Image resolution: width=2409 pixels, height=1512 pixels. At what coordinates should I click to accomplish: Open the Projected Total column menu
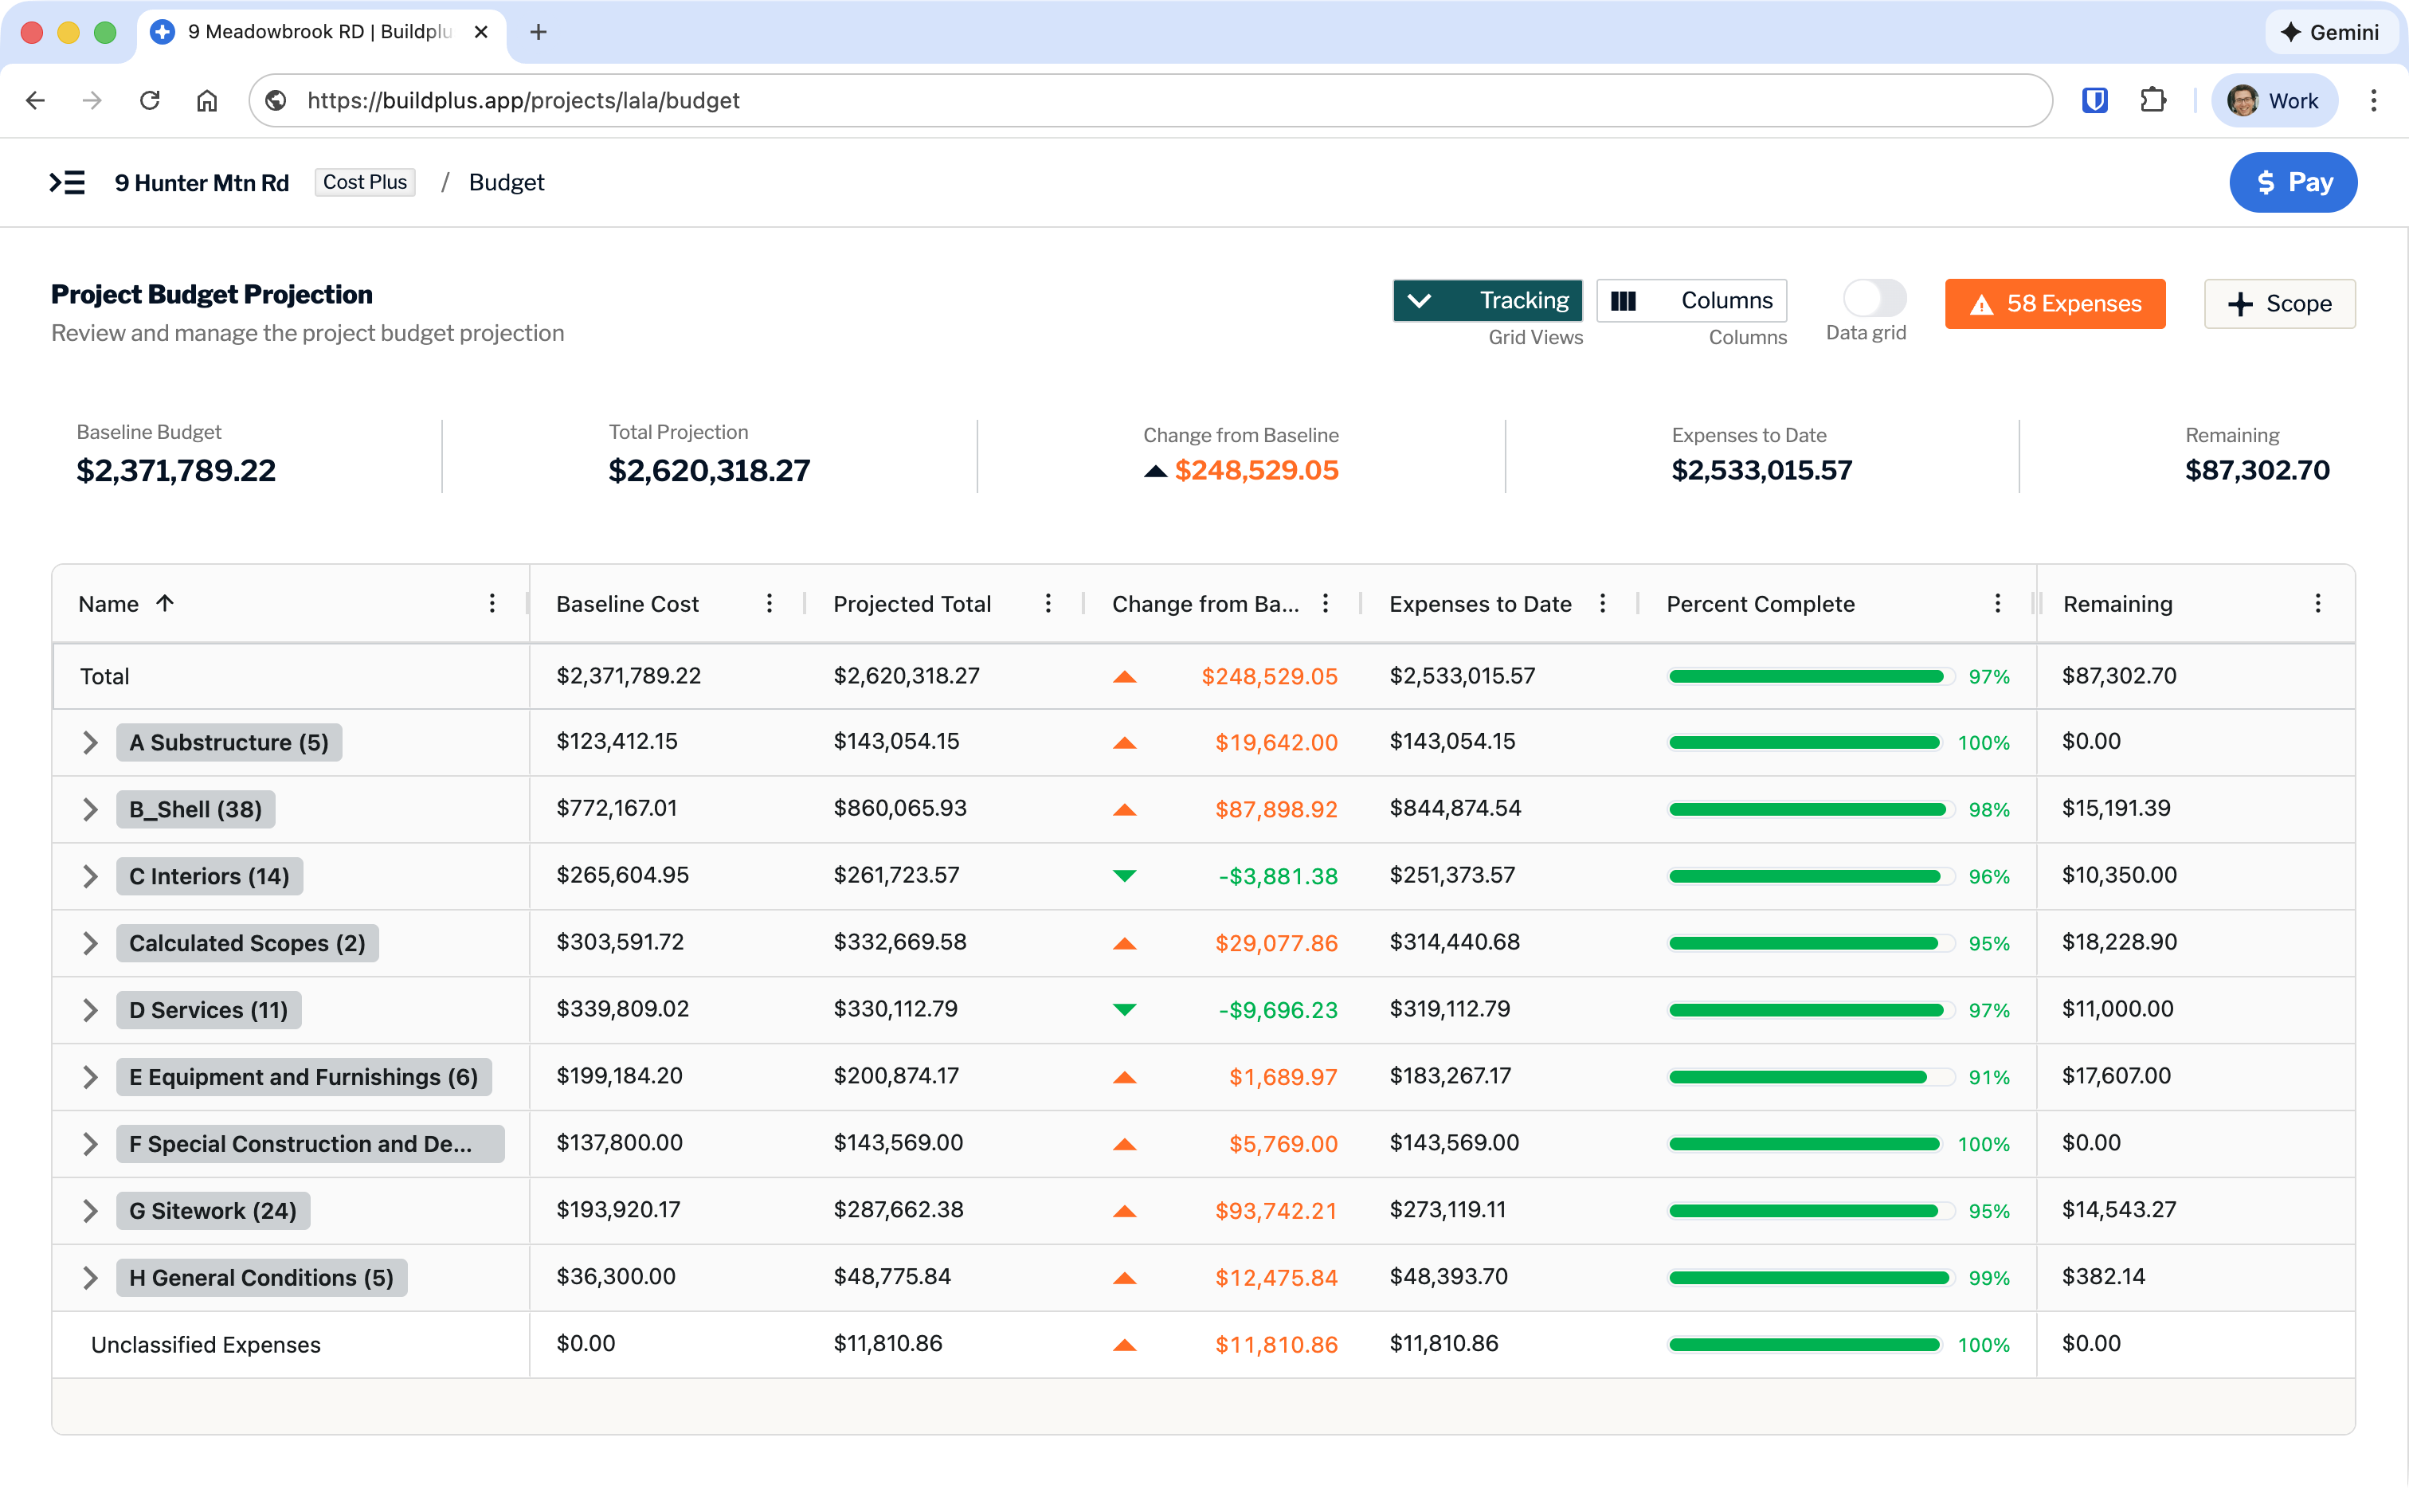pyautogui.click(x=1047, y=603)
